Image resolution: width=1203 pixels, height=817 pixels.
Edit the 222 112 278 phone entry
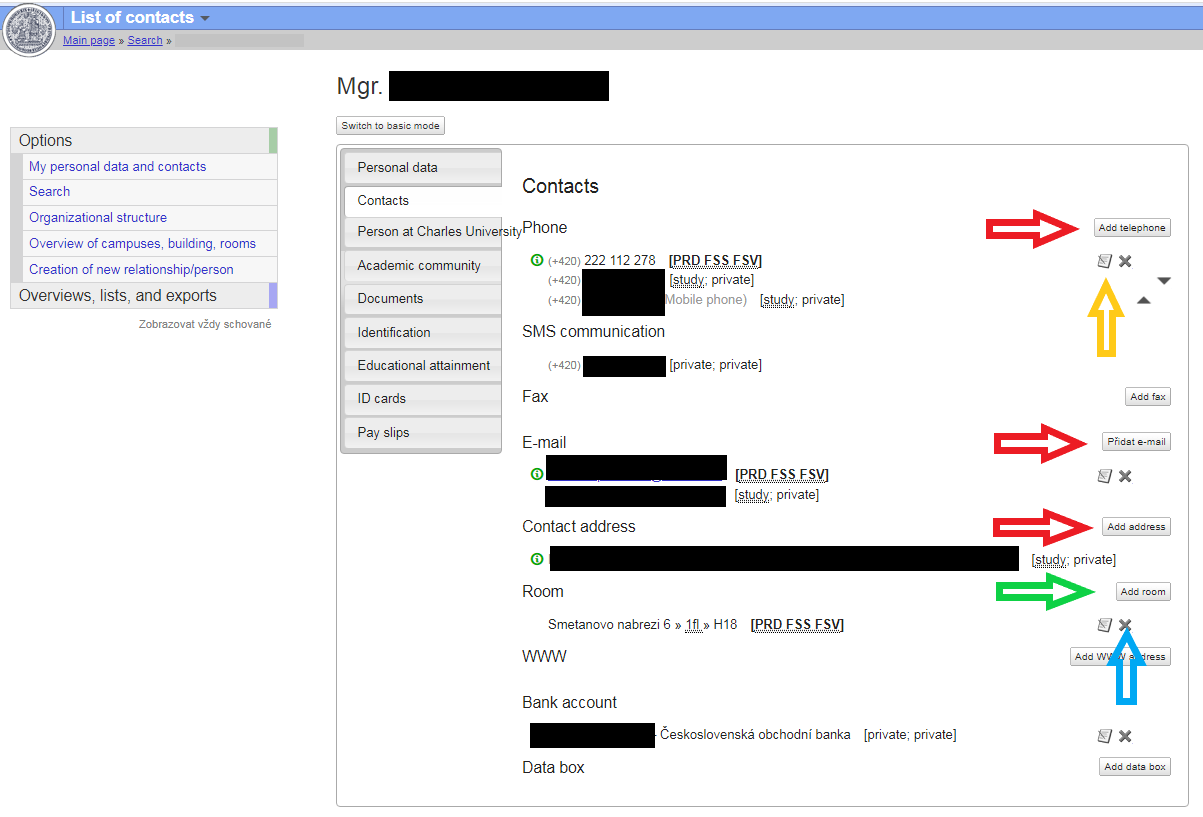coord(1104,261)
